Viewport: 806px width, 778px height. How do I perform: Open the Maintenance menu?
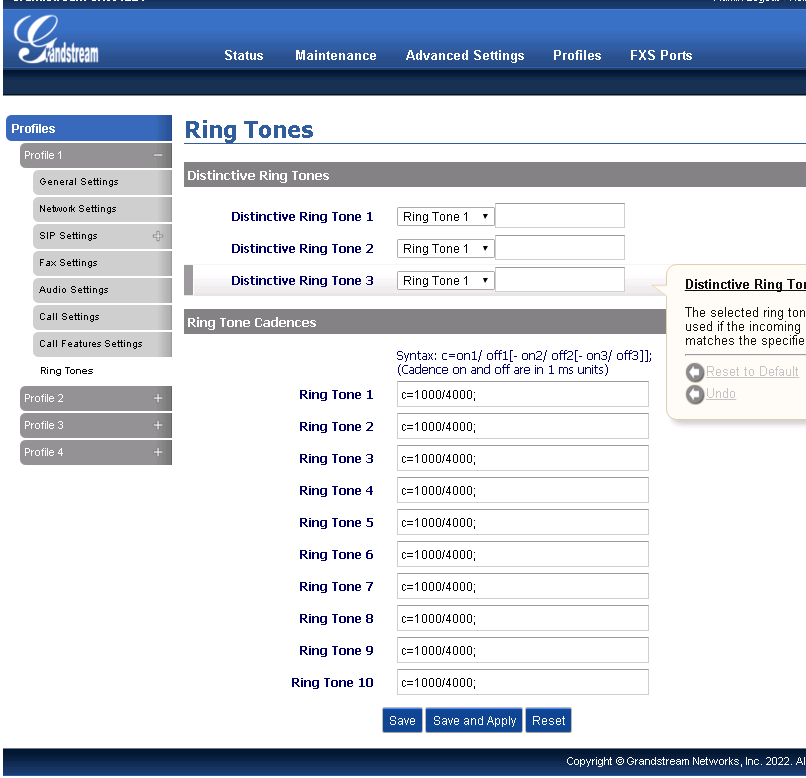click(336, 55)
